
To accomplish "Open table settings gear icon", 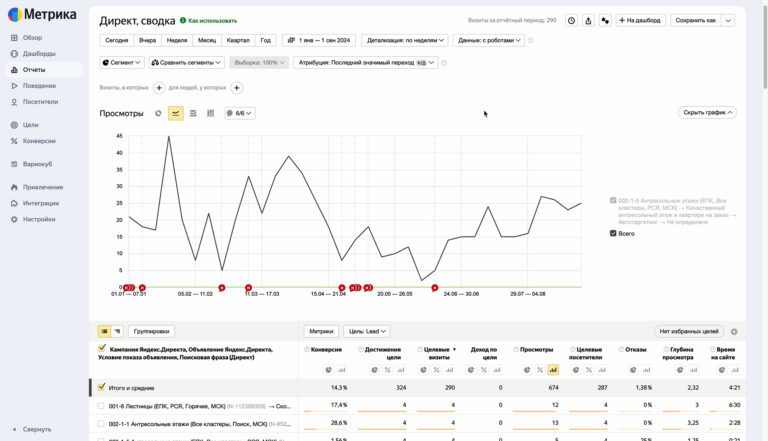I will coord(734,332).
